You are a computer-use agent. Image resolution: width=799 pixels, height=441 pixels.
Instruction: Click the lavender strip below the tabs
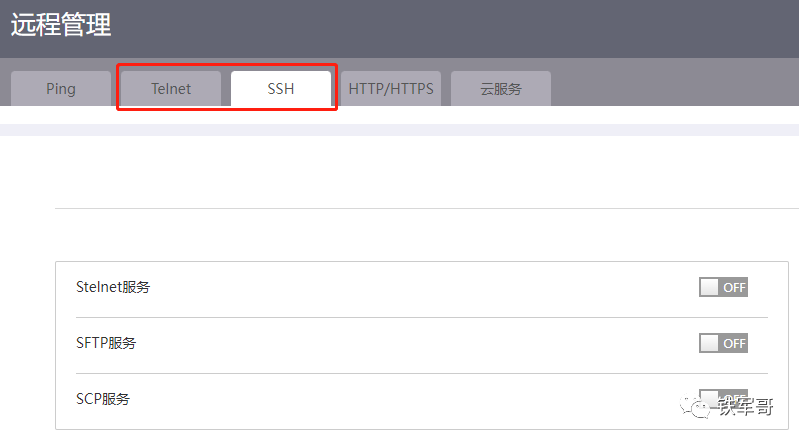click(x=400, y=130)
